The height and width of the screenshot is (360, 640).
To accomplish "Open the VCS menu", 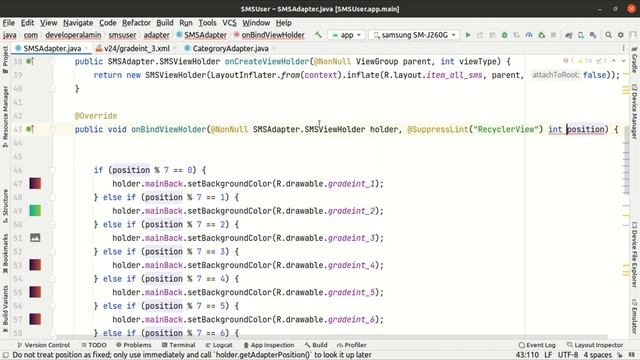I will 229,23.
